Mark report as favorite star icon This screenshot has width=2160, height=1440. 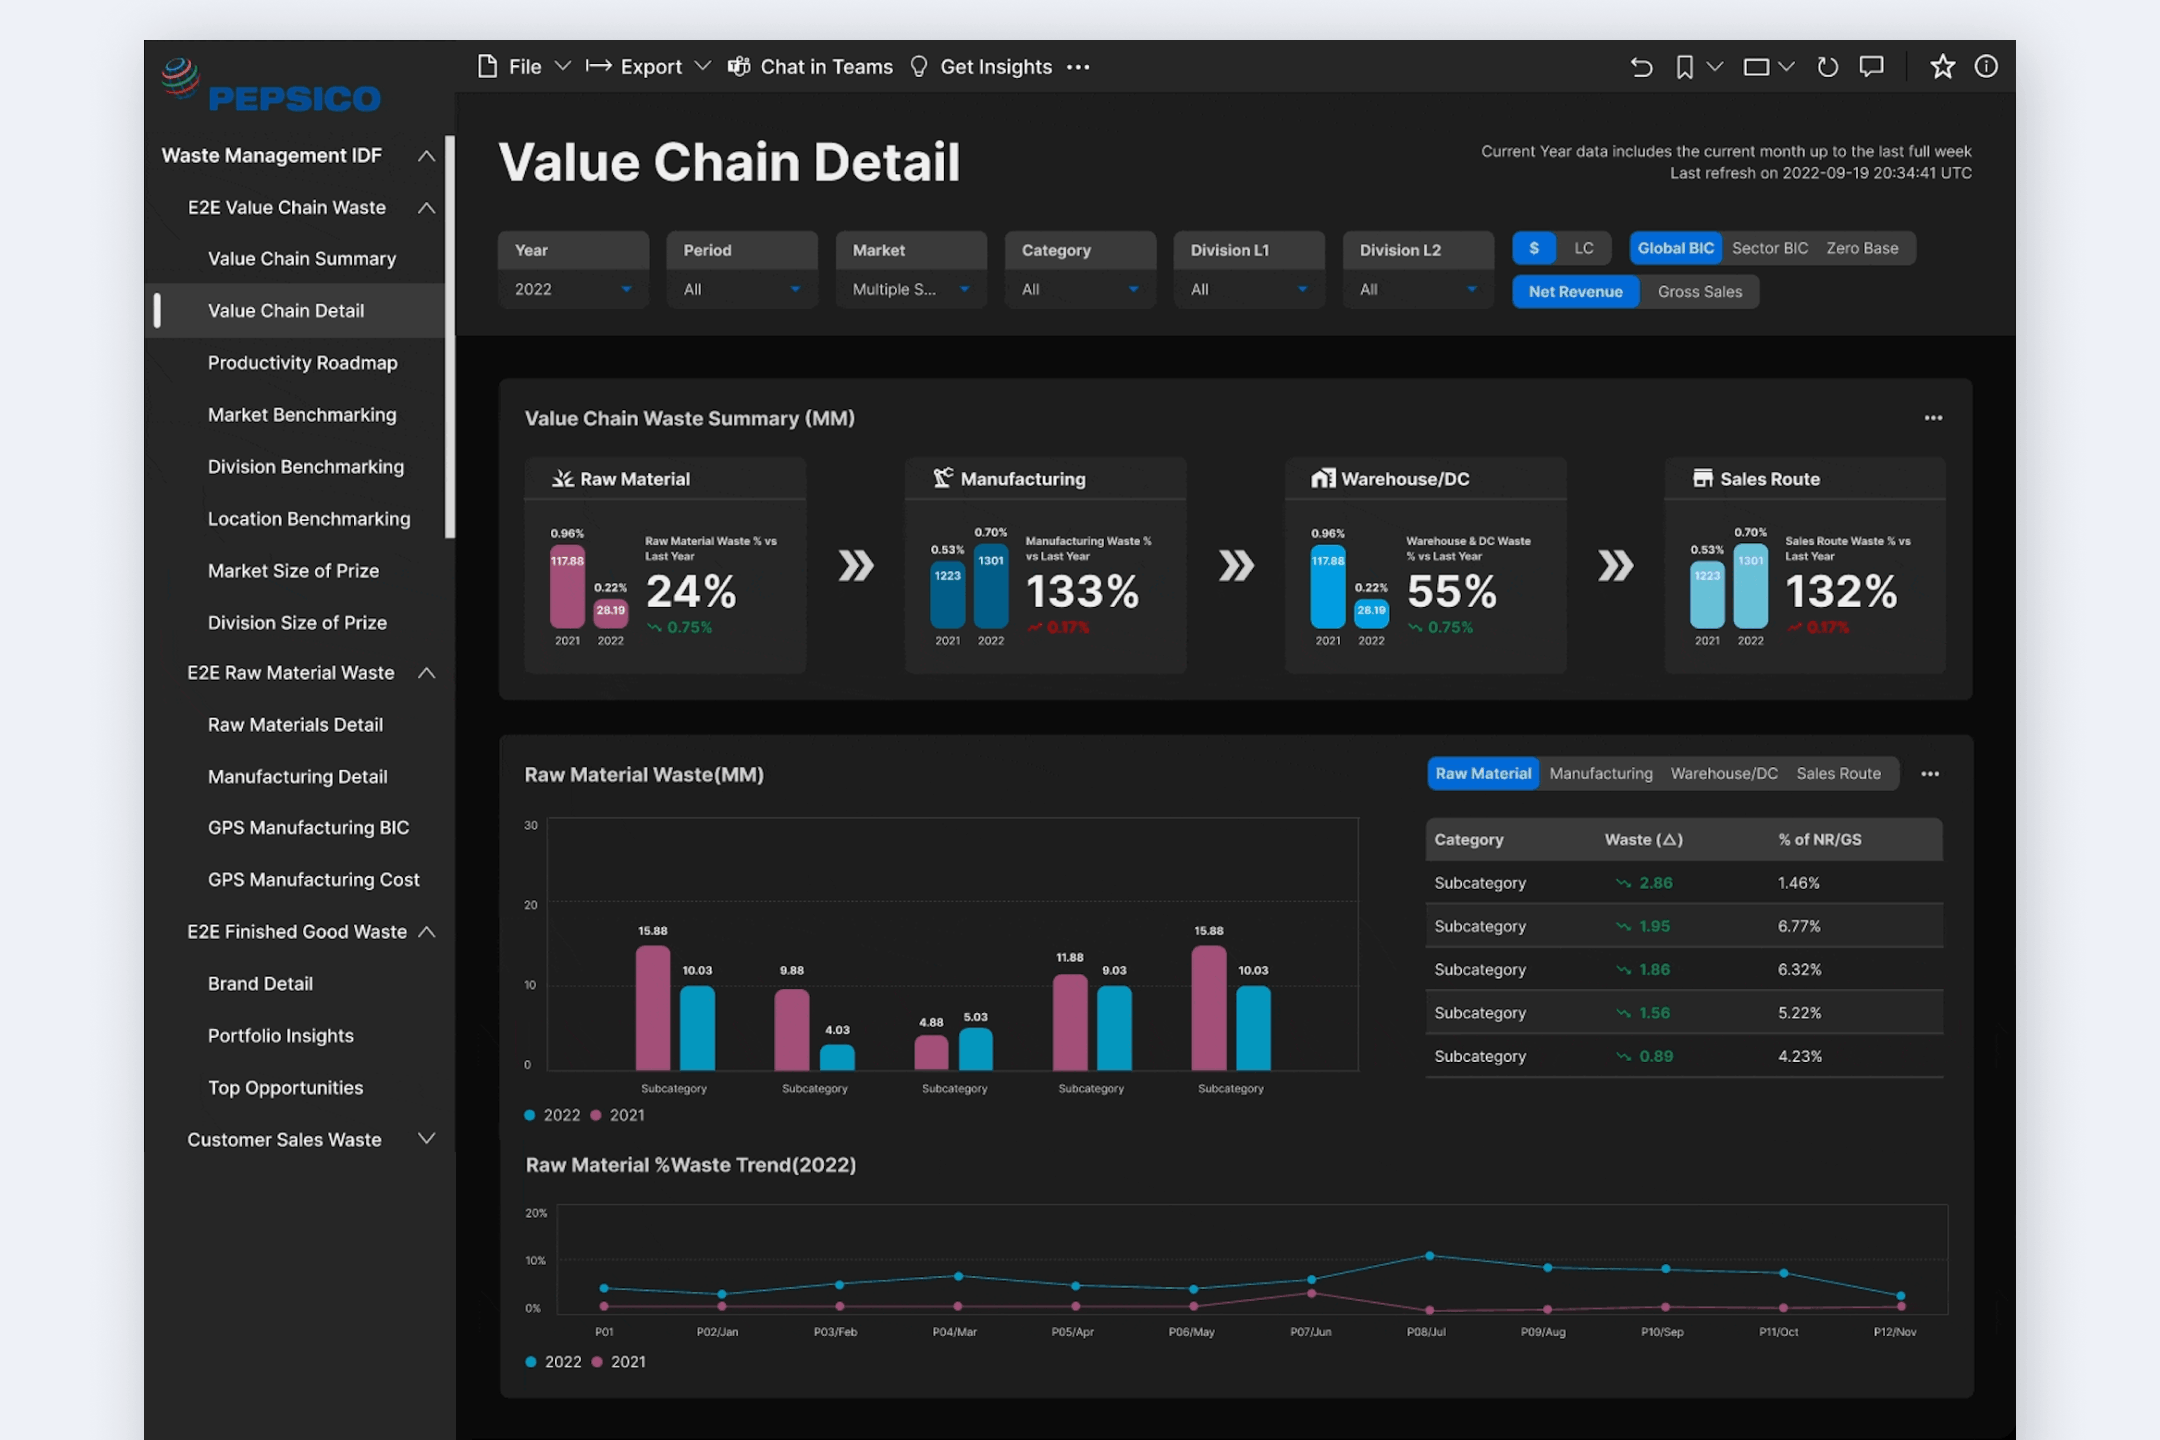point(1942,67)
